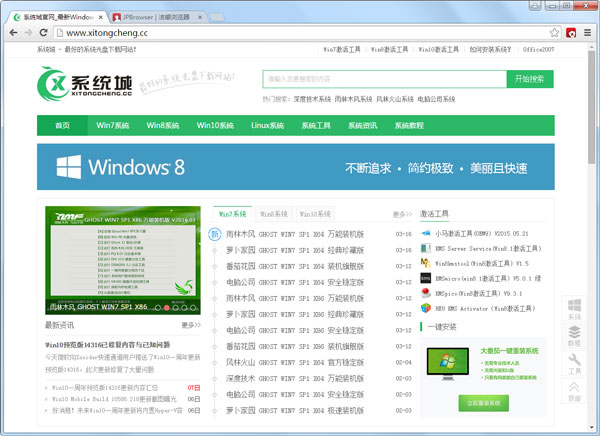Select the red active slideshow dot
This screenshot has width=600, height=436.
pos(166,308)
